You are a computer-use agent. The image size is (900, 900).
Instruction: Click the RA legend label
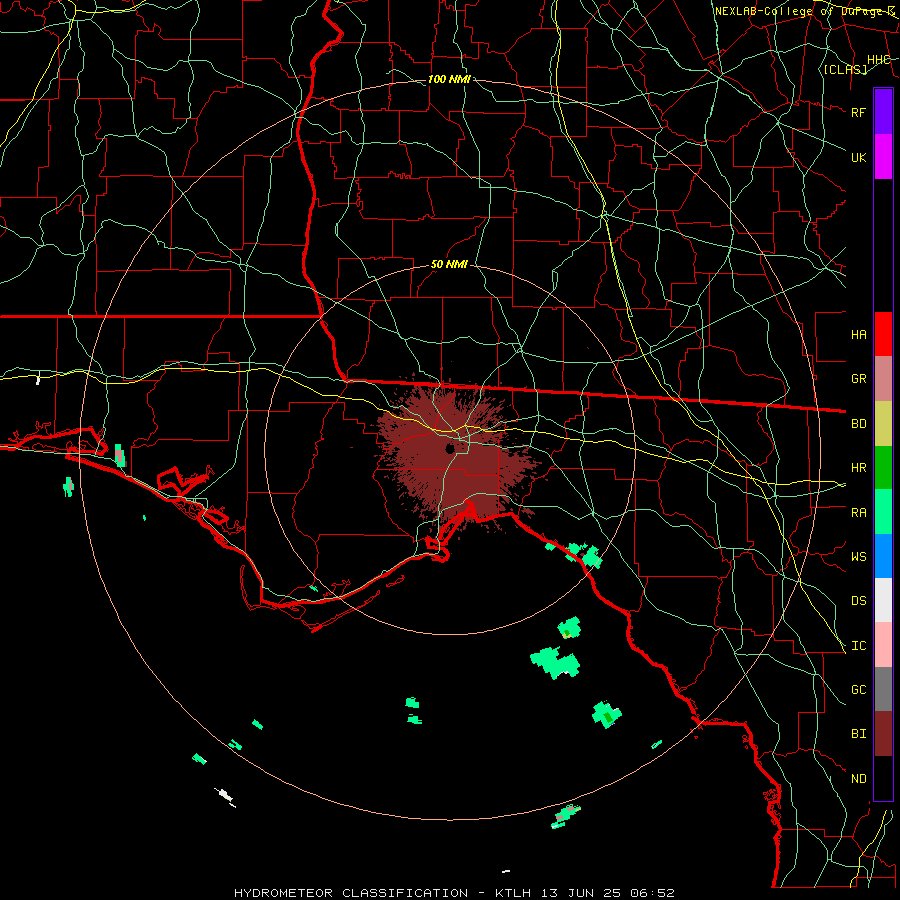point(858,512)
